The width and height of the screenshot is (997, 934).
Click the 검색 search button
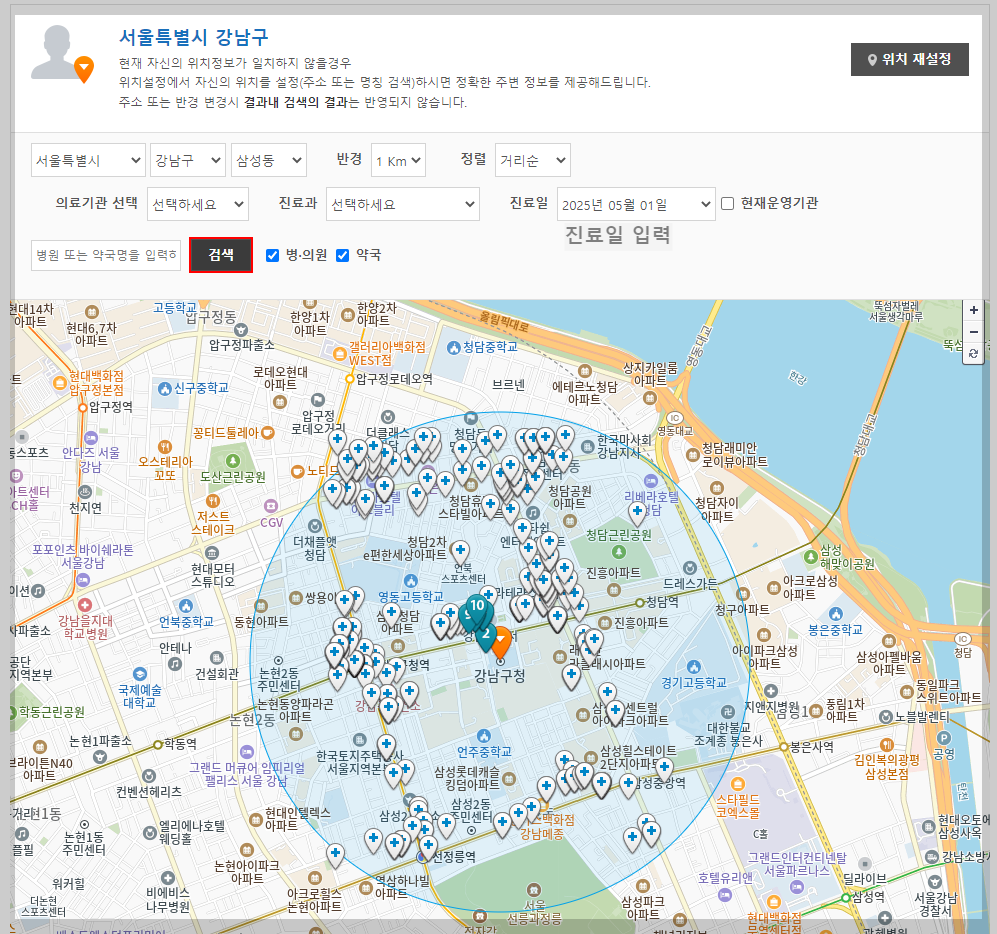coord(221,256)
